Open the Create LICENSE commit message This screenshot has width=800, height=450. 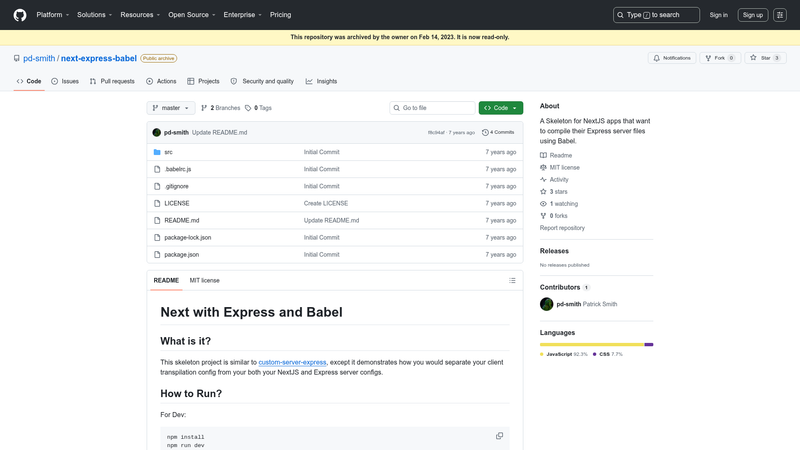click(326, 203)
